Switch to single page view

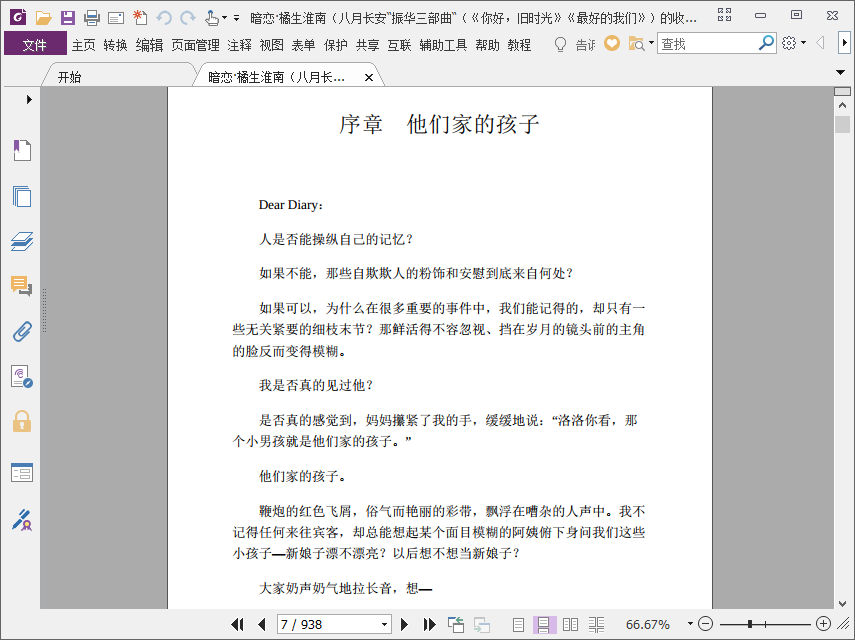tap(519, 625)
